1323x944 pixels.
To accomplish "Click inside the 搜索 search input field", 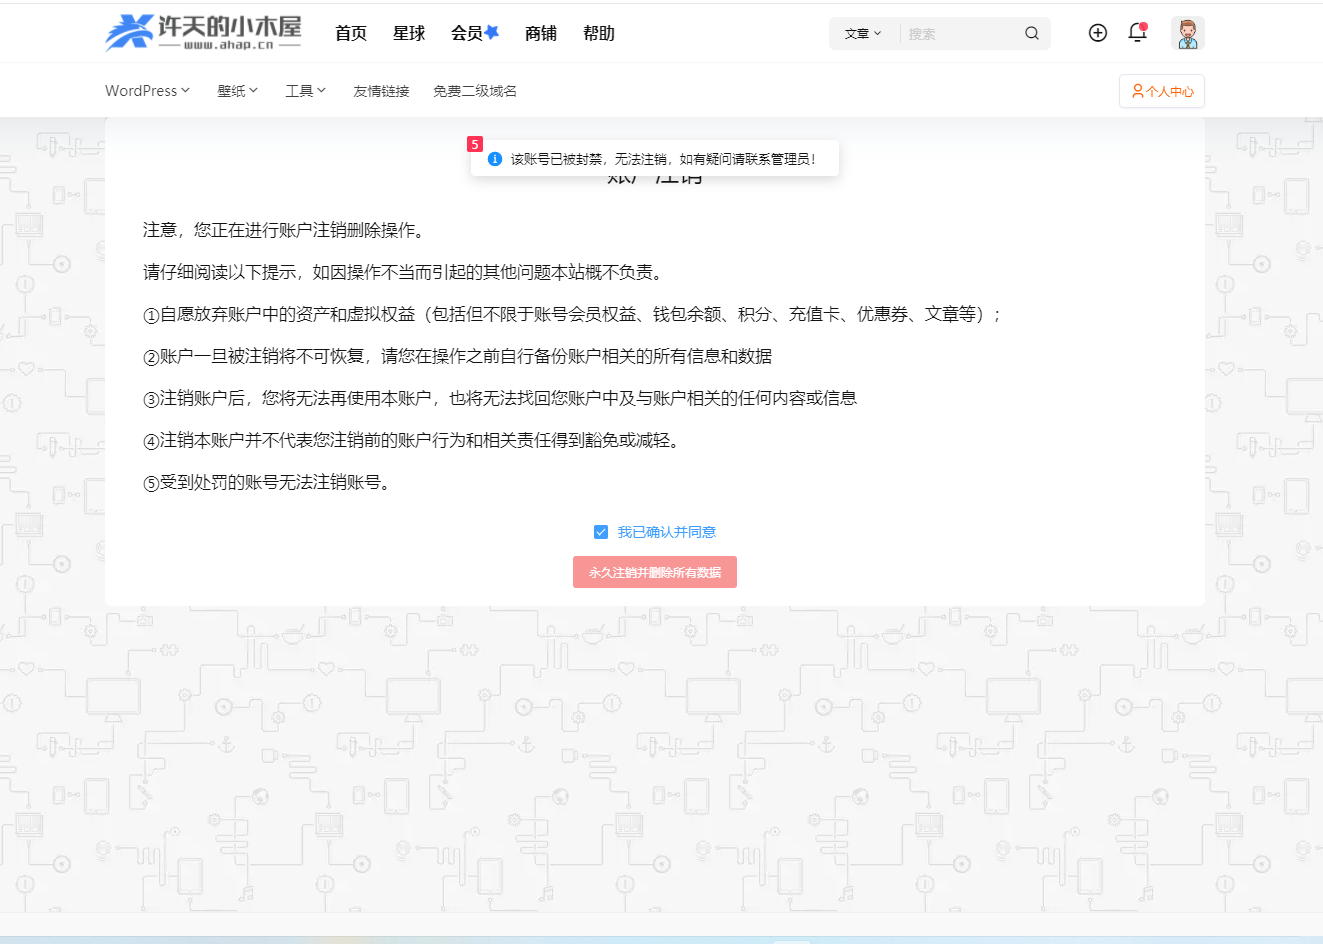I will coord(950,33).
